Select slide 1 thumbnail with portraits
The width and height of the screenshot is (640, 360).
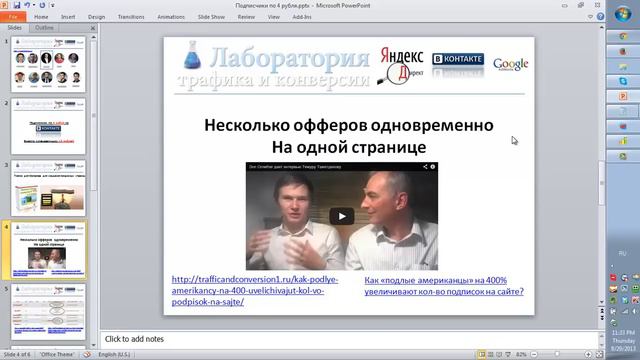point(48,64)
